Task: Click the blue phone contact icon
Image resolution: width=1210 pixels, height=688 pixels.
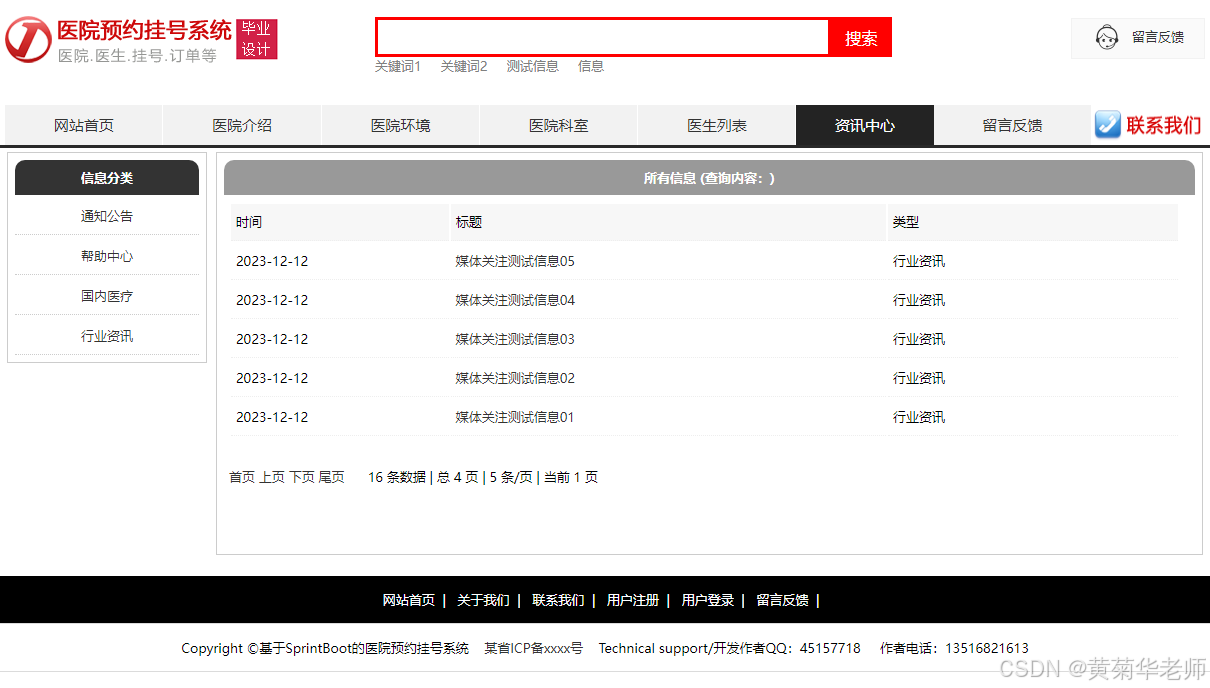Action: click(x=1107, y=125)
